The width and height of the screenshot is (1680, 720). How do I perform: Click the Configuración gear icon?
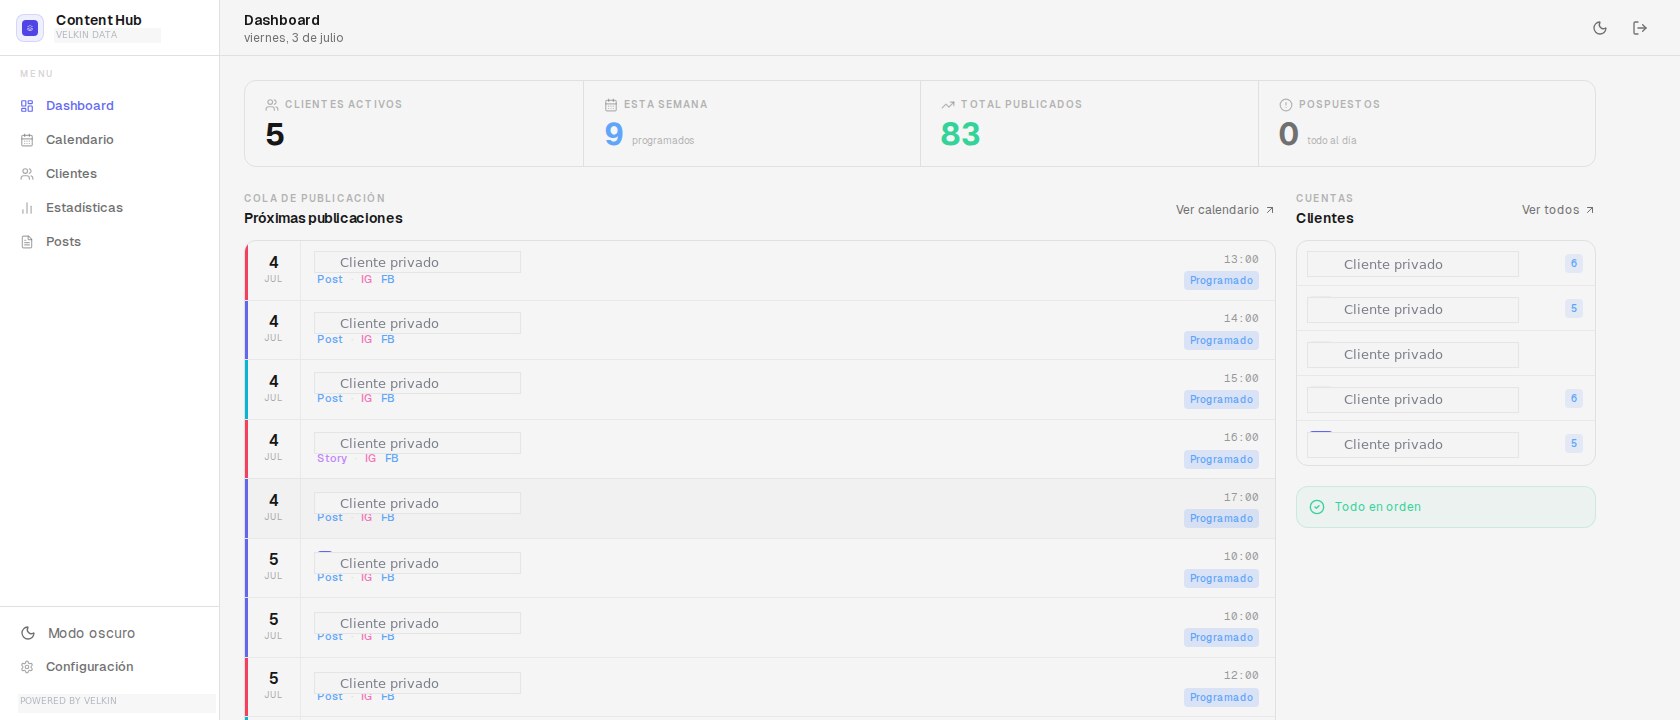[x=27, y=667]
